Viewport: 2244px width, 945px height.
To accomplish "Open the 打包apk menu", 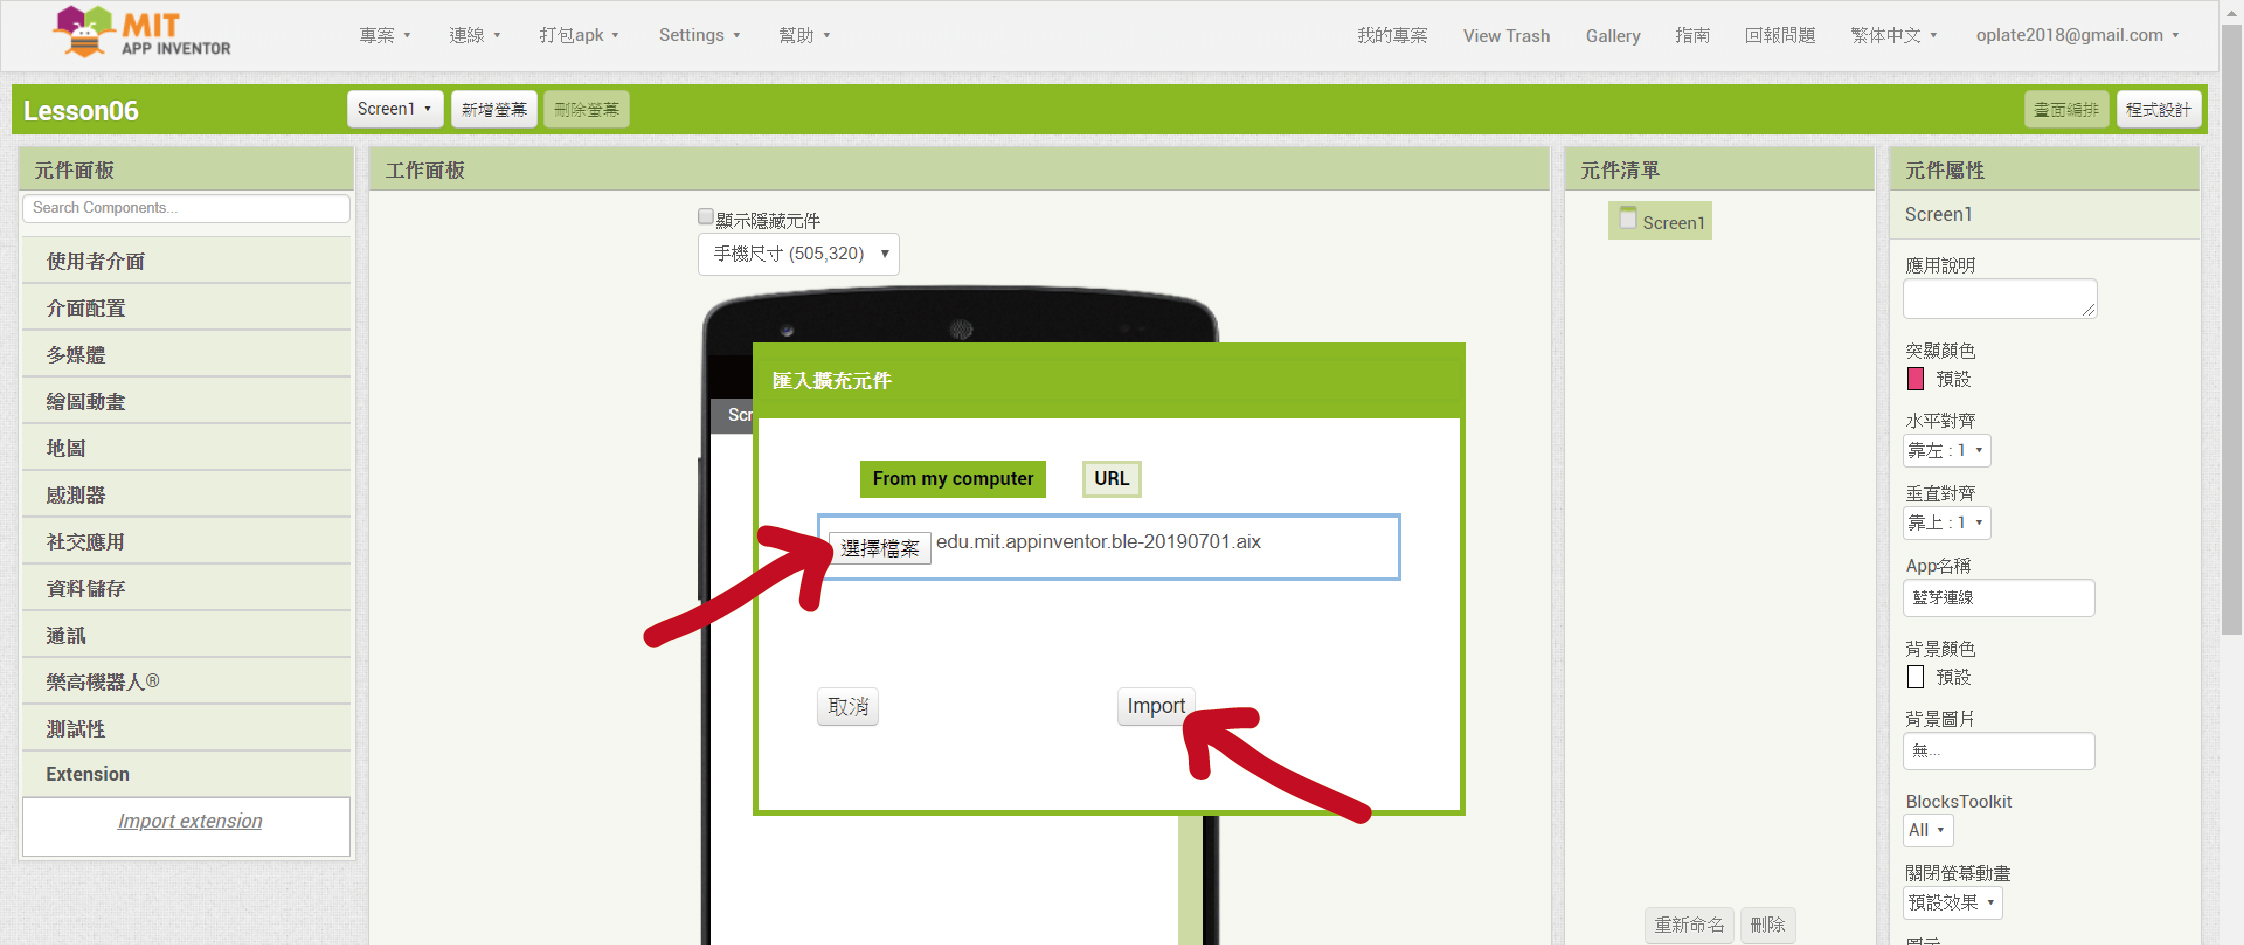I will pos(579,35).
